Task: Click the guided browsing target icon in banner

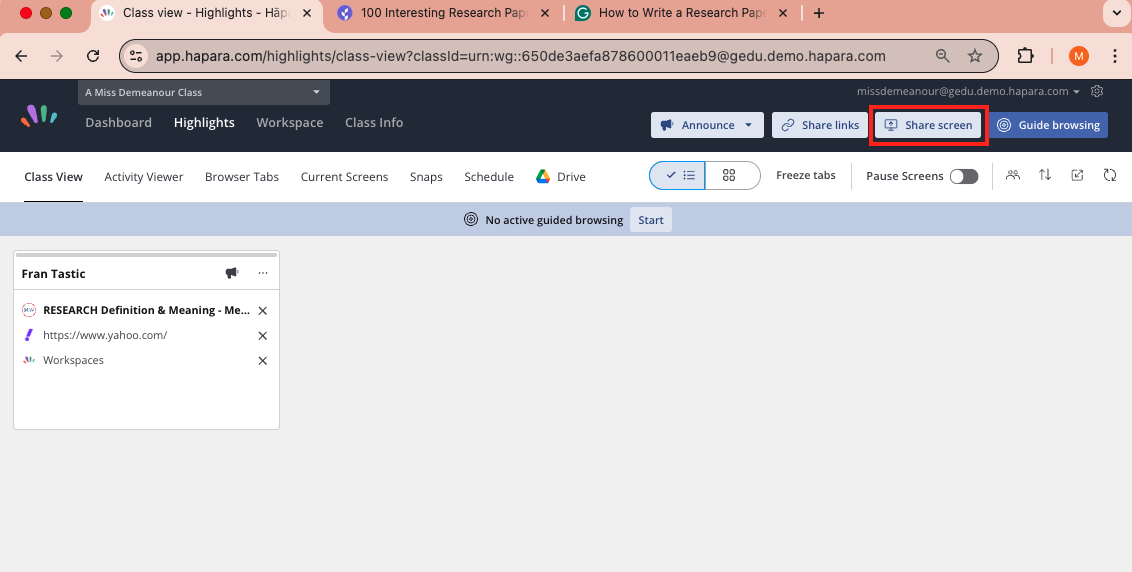Action: 471,220
